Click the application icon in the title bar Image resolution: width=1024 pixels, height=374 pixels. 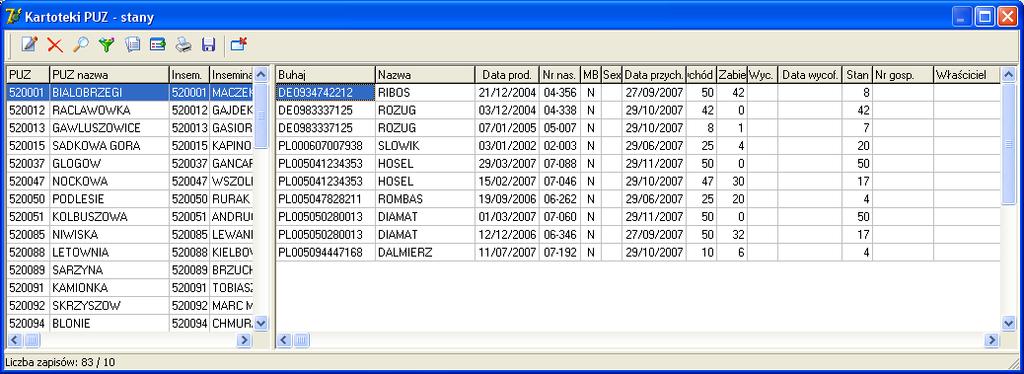pos(12,16)
